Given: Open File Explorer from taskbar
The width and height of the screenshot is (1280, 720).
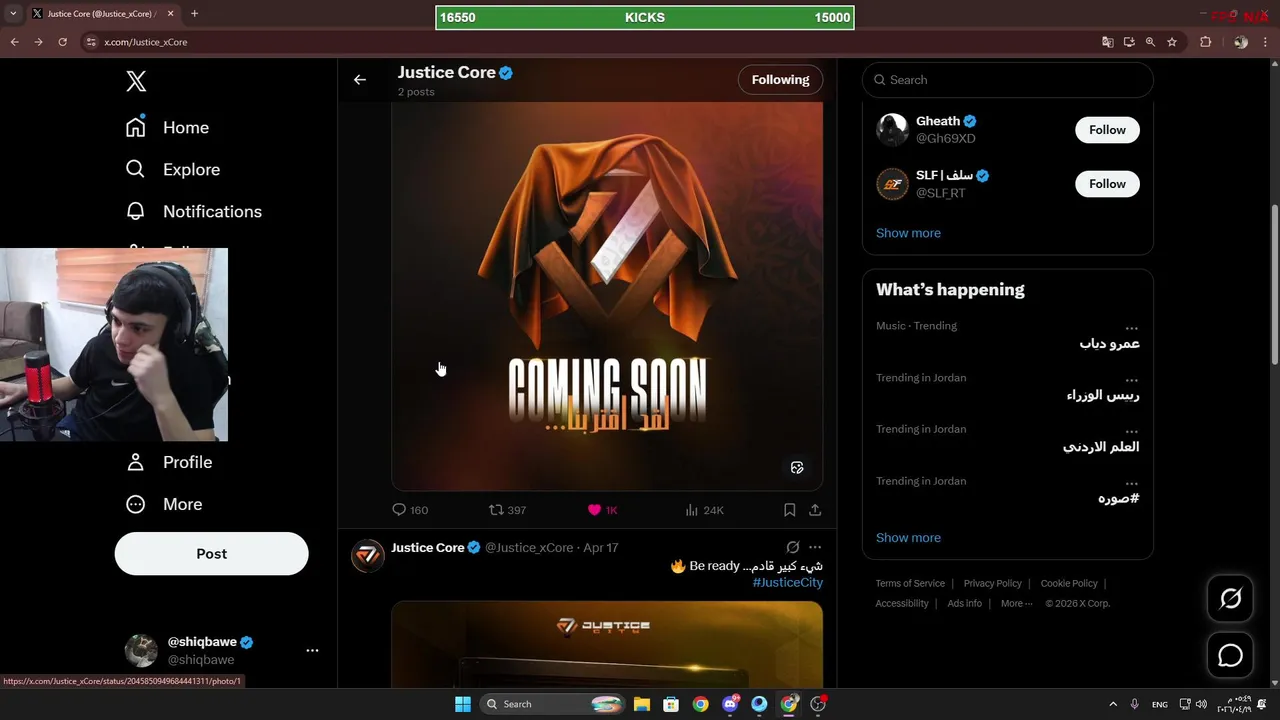Looking at the screenshot, I should pyautogui.click(x=641, y=704).
